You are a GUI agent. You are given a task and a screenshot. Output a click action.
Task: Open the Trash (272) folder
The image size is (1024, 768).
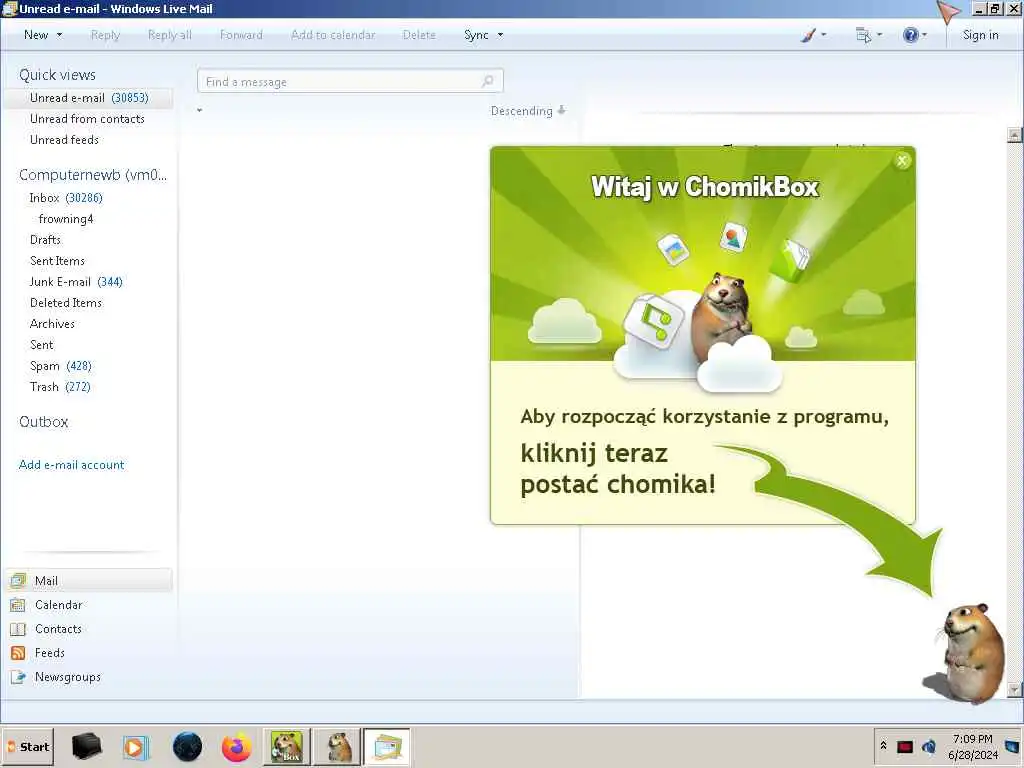tap(60, 387)
